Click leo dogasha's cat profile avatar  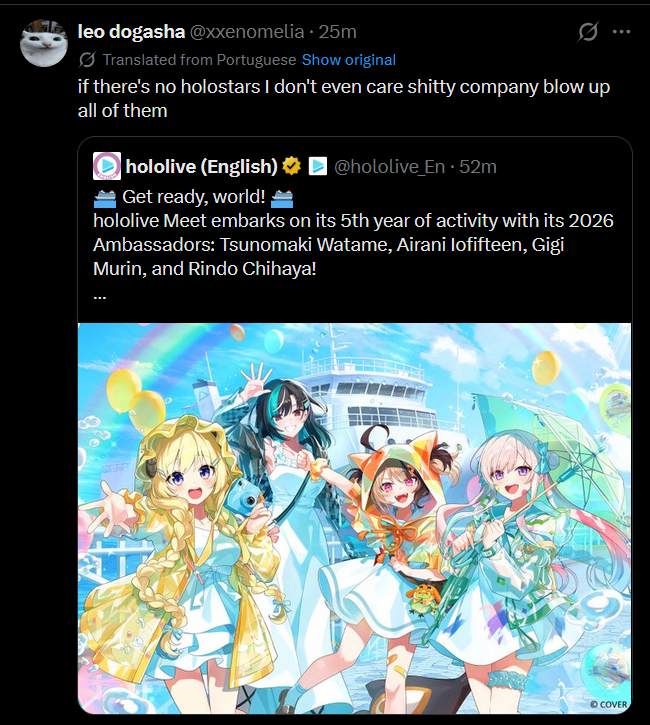point(44,43)
